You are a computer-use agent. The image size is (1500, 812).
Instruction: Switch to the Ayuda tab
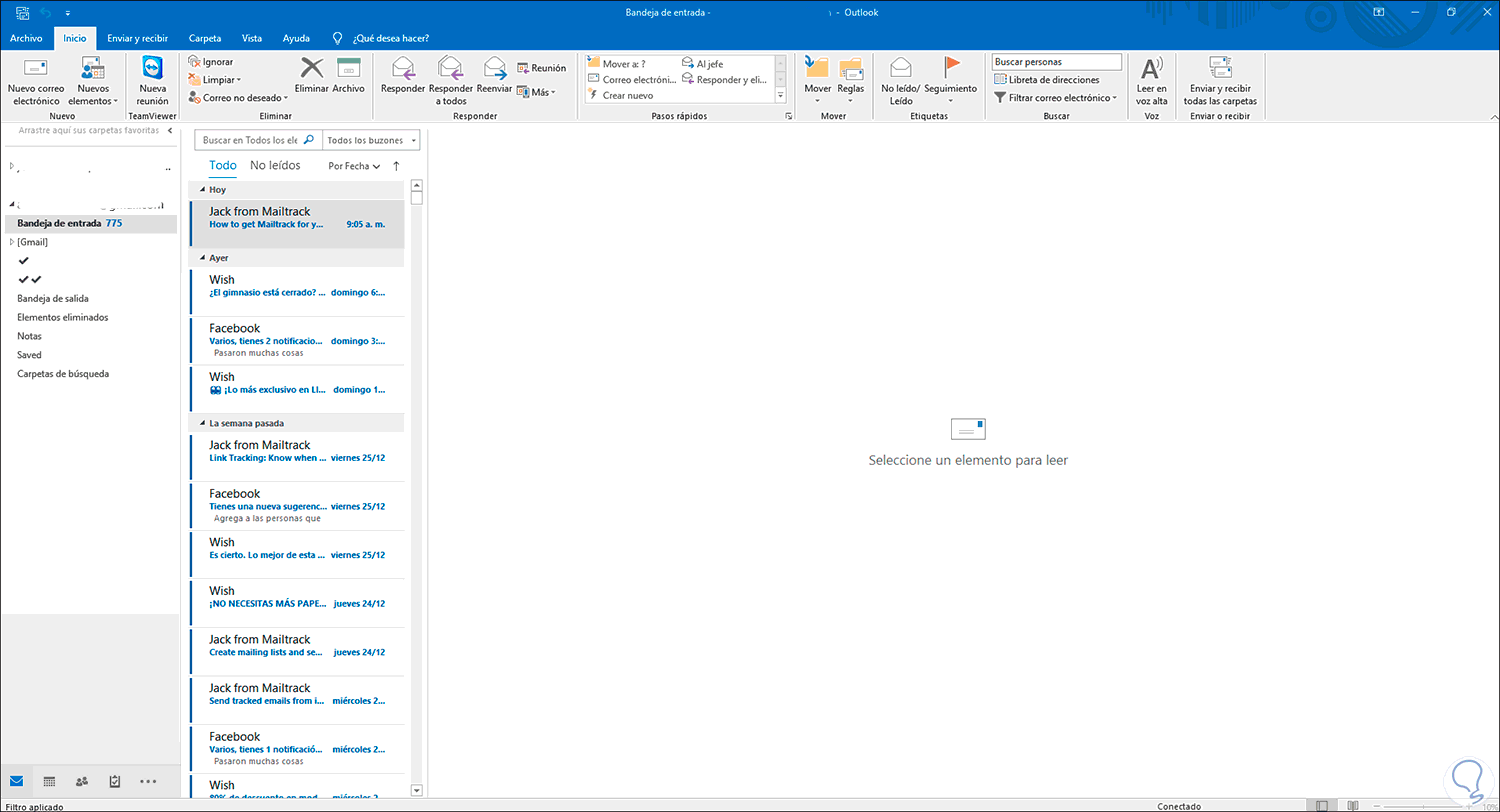[x=296, y=38]
